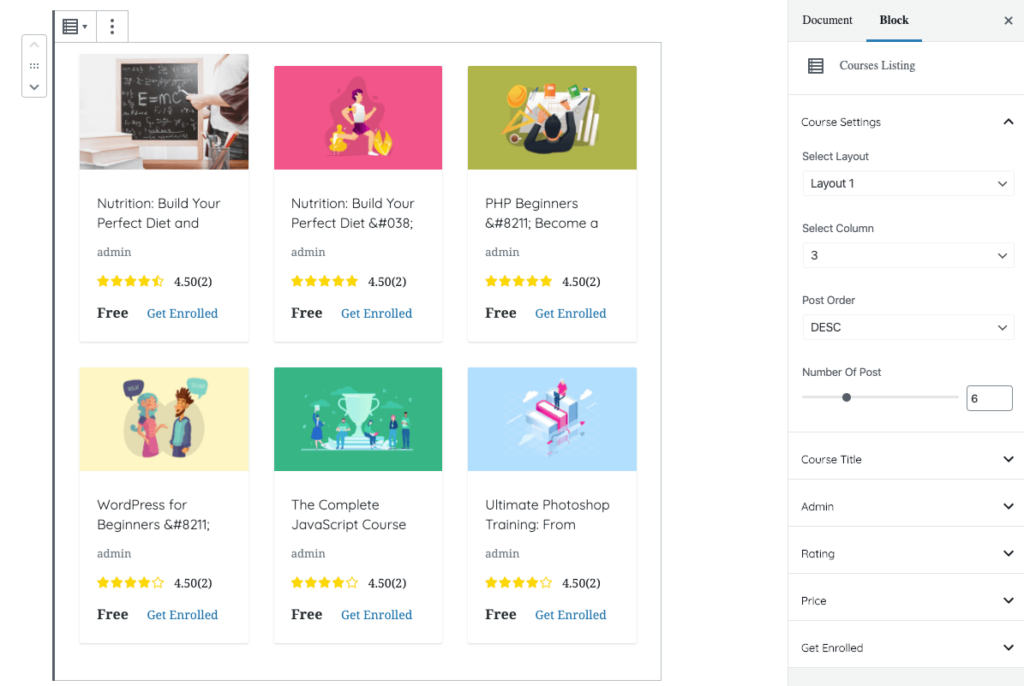1024x686 pixels.
Task: Select the Block tab
Action: click(893, 20)
